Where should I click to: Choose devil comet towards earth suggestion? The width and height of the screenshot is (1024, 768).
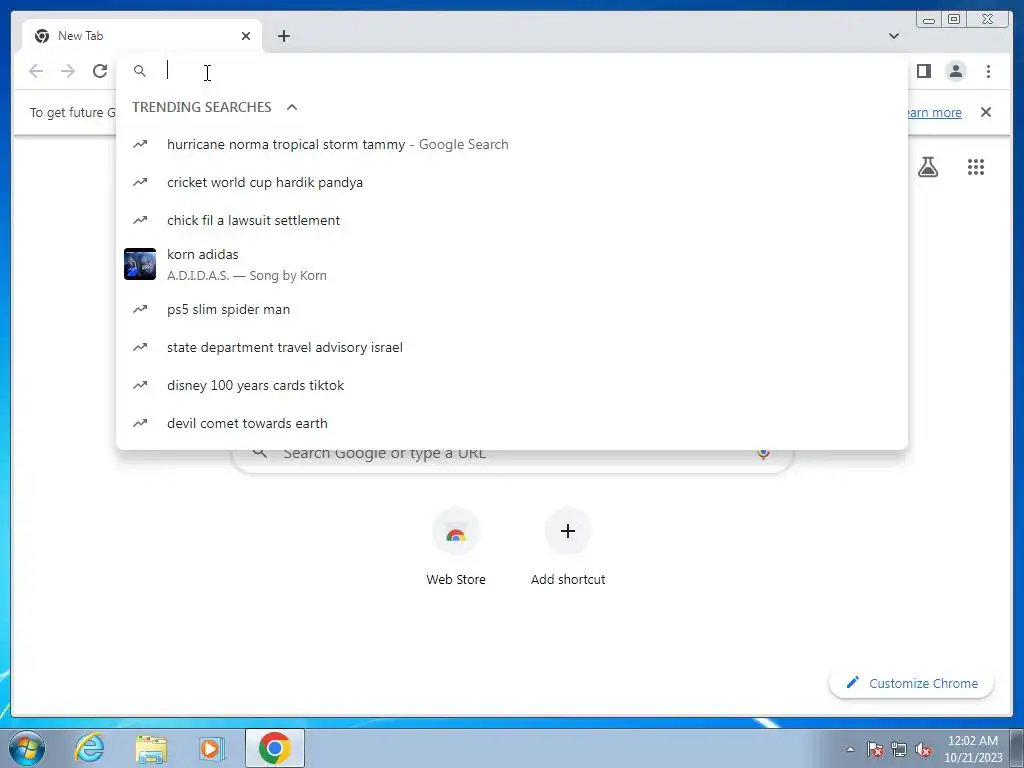click(x=512, y=423)
